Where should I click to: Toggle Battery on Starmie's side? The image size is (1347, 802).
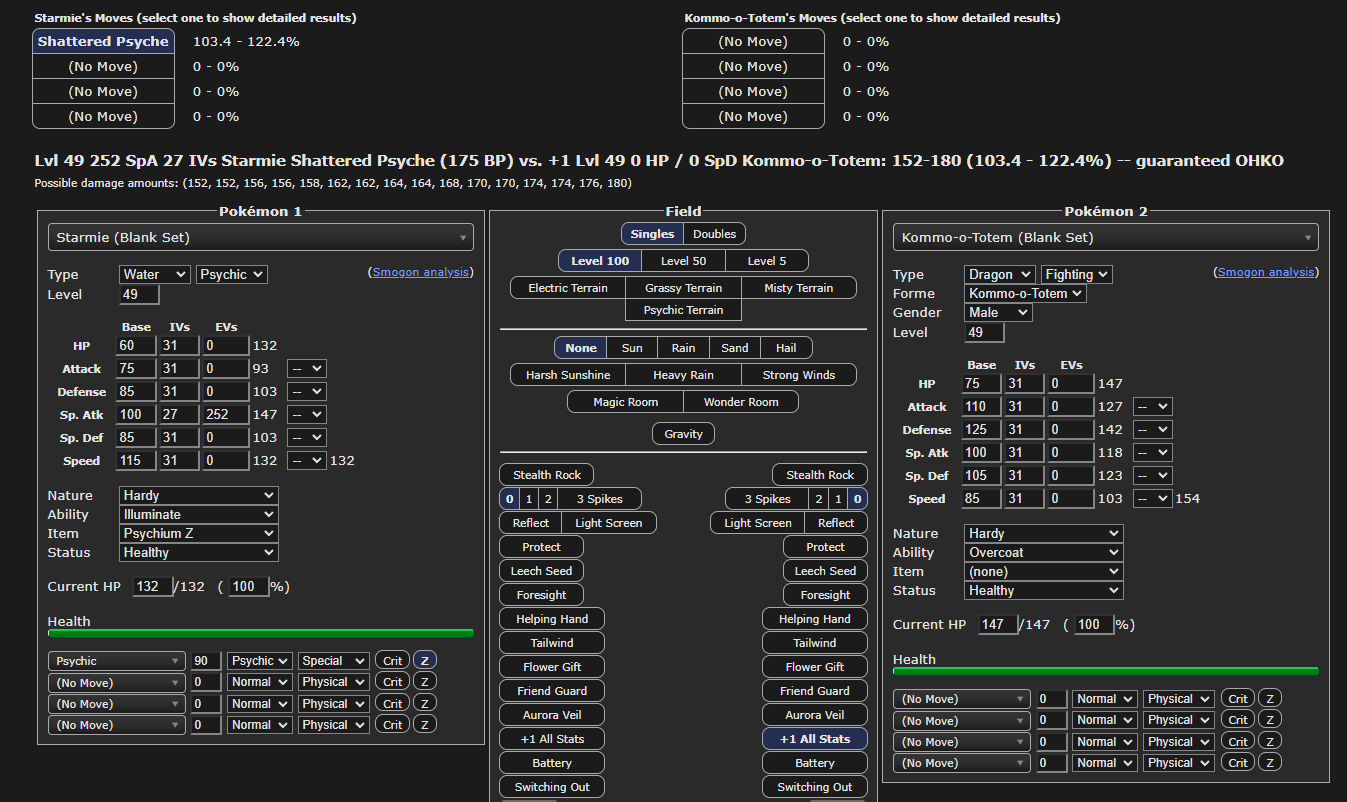[552, 763]
